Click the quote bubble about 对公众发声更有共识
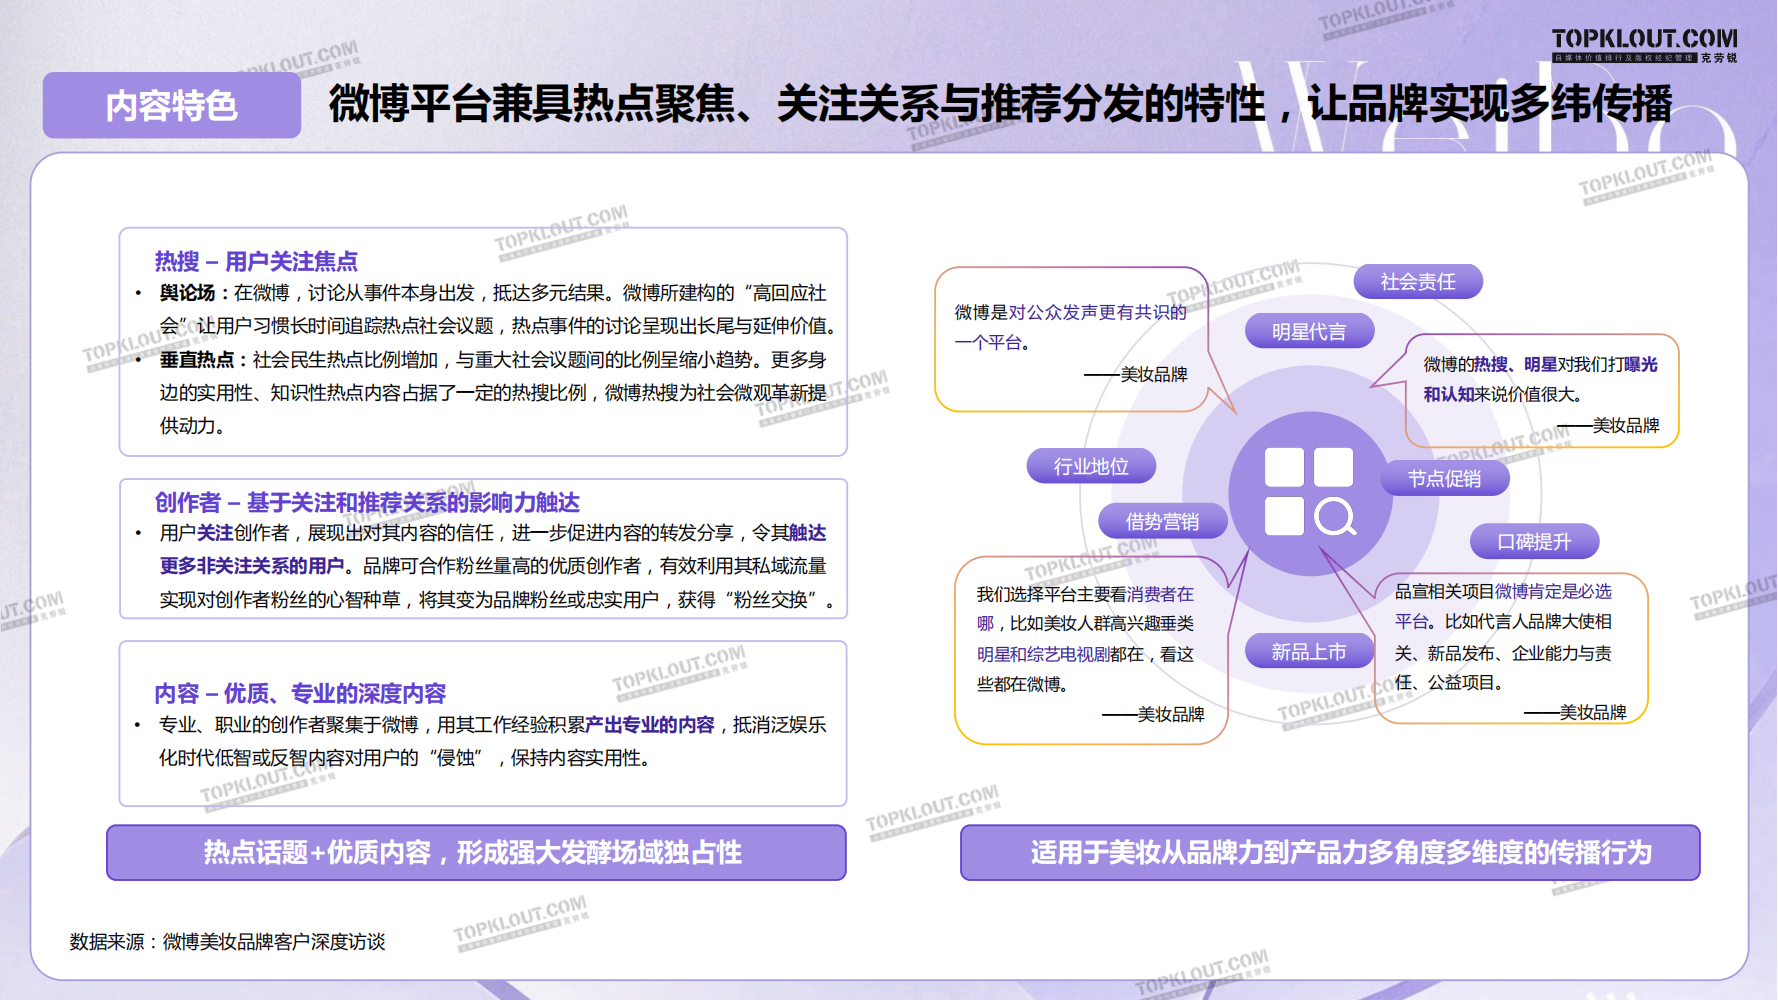1778x1000 pixels. 1070,340
